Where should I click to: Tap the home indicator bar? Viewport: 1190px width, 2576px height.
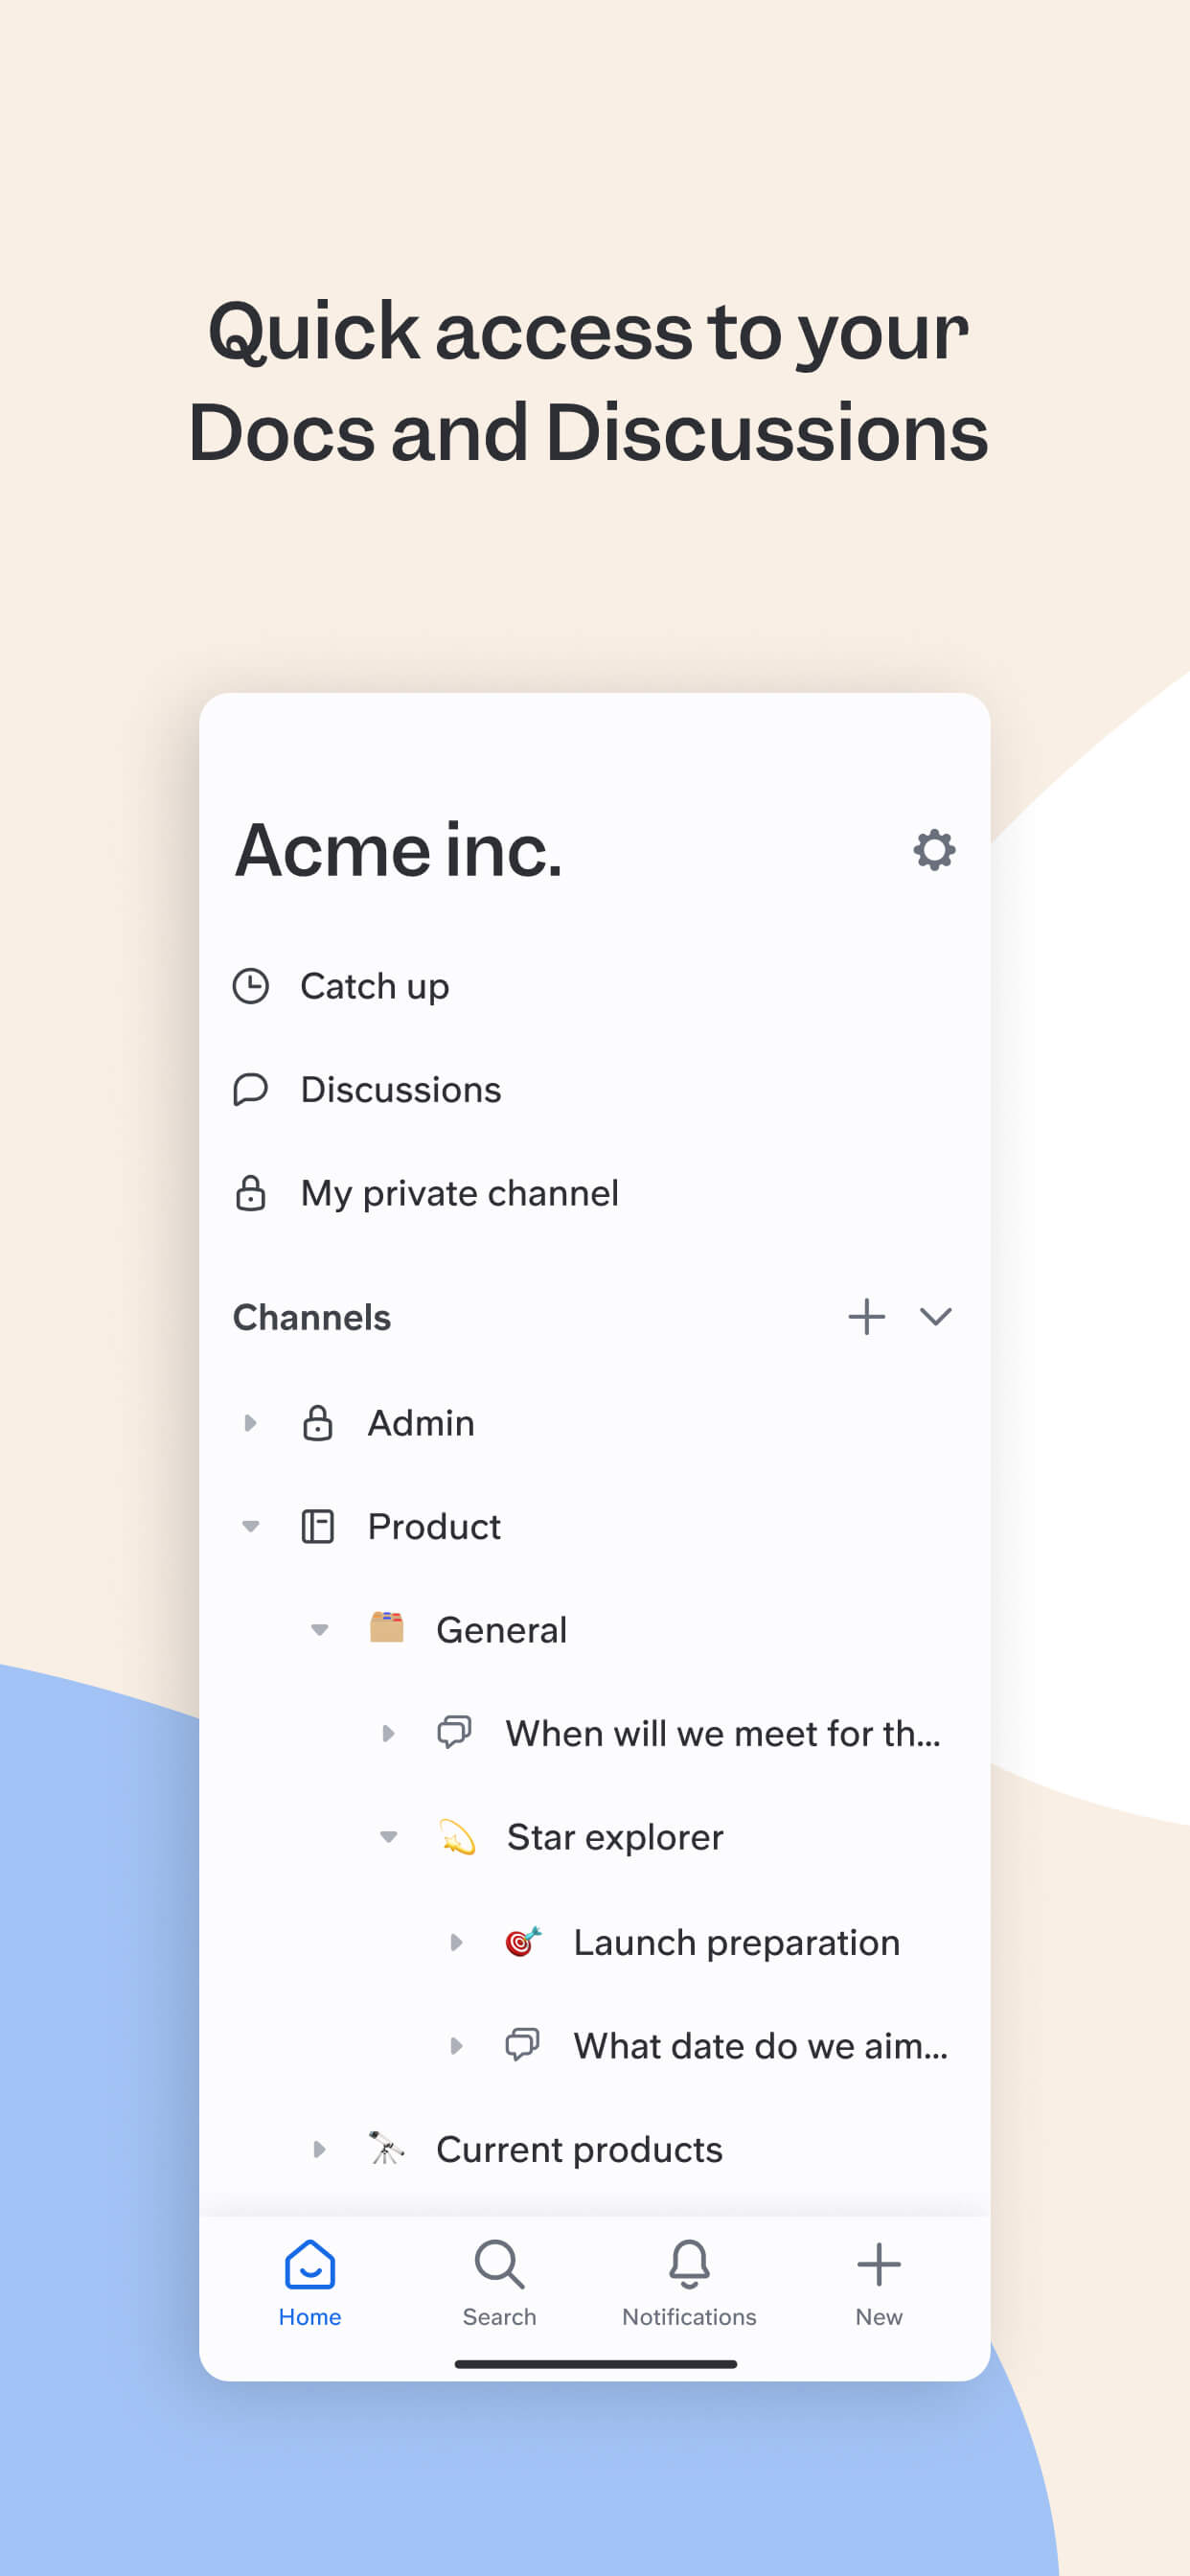coord(595,2364)
